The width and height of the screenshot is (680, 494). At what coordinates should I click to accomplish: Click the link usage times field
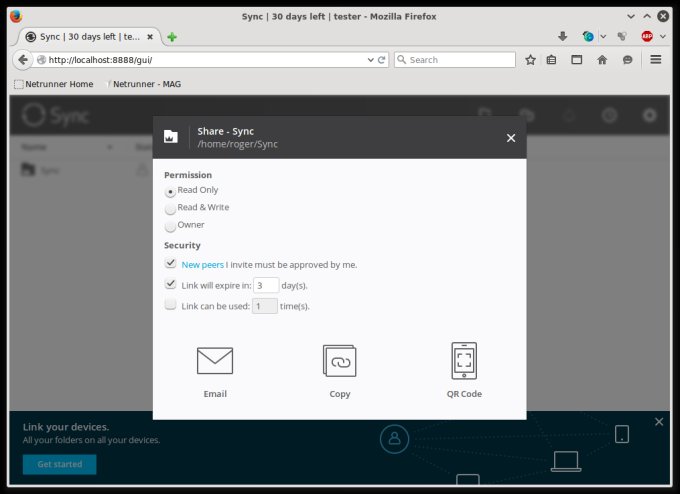265,306
